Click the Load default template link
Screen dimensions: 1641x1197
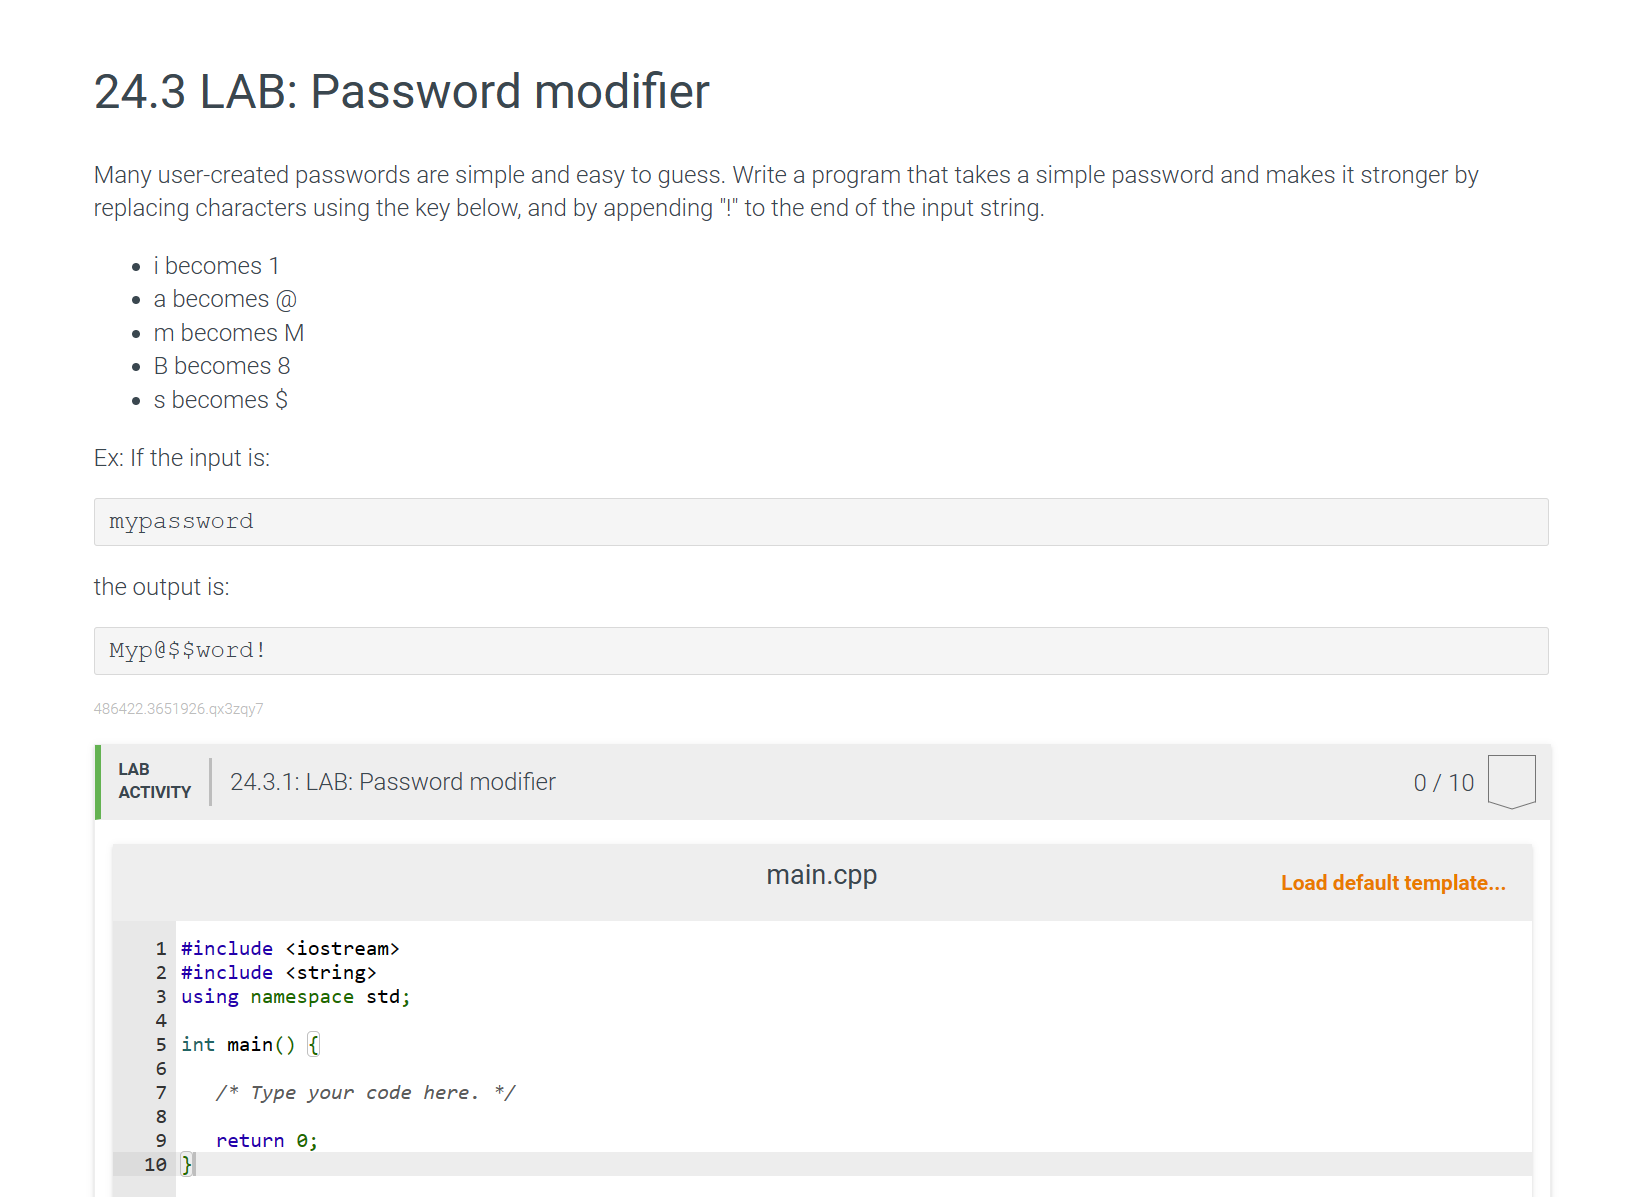pos(1392,882)
